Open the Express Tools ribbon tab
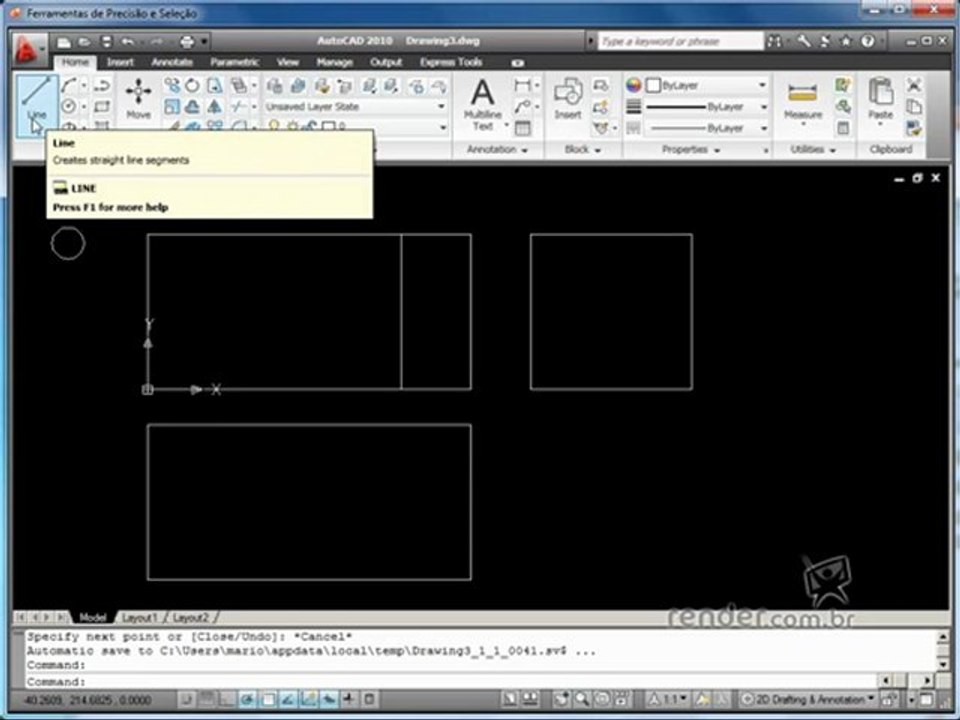Viewport: 960px width, 720px height. [x=451, y=62]
